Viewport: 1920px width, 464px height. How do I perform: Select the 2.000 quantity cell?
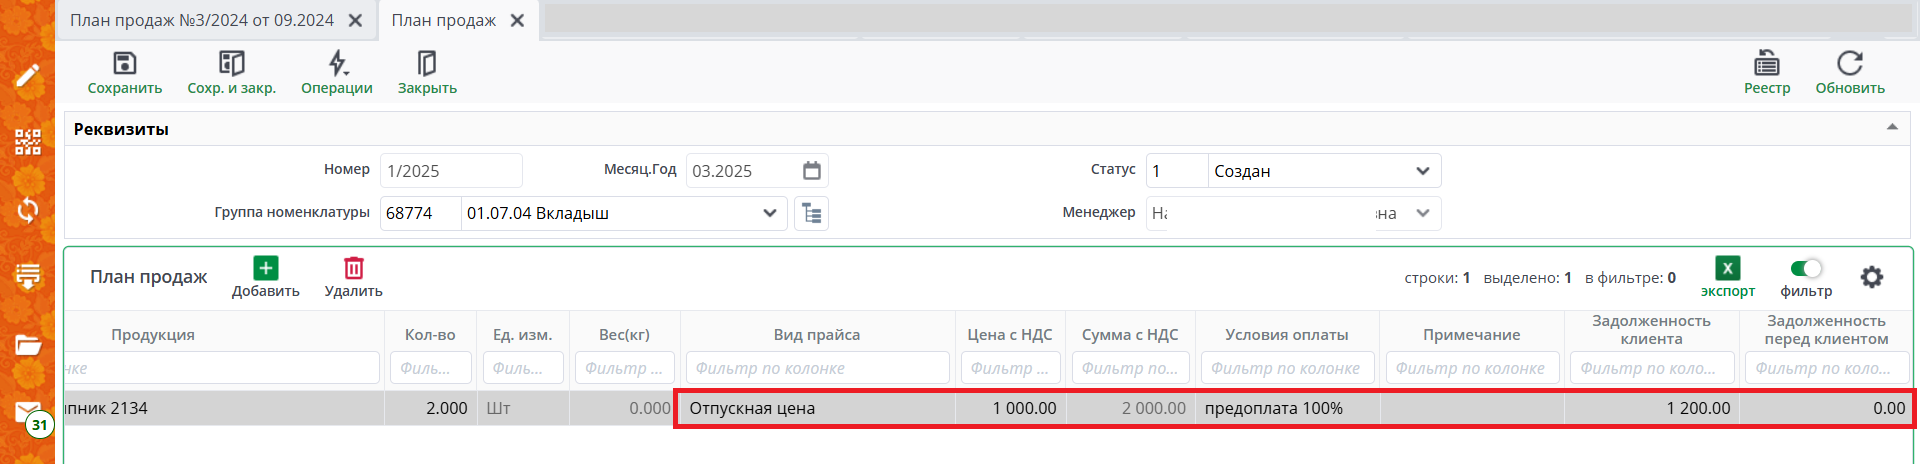click(x=430, y=408)
